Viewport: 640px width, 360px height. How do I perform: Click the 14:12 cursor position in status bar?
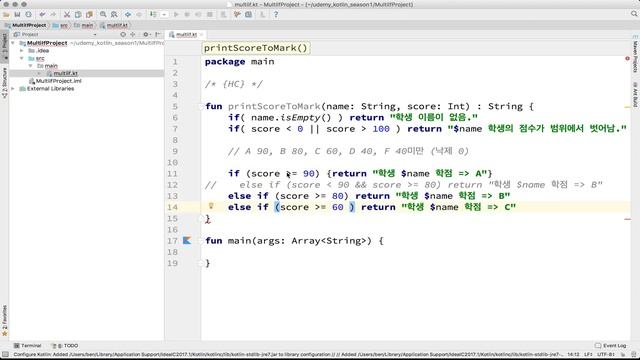573,354
